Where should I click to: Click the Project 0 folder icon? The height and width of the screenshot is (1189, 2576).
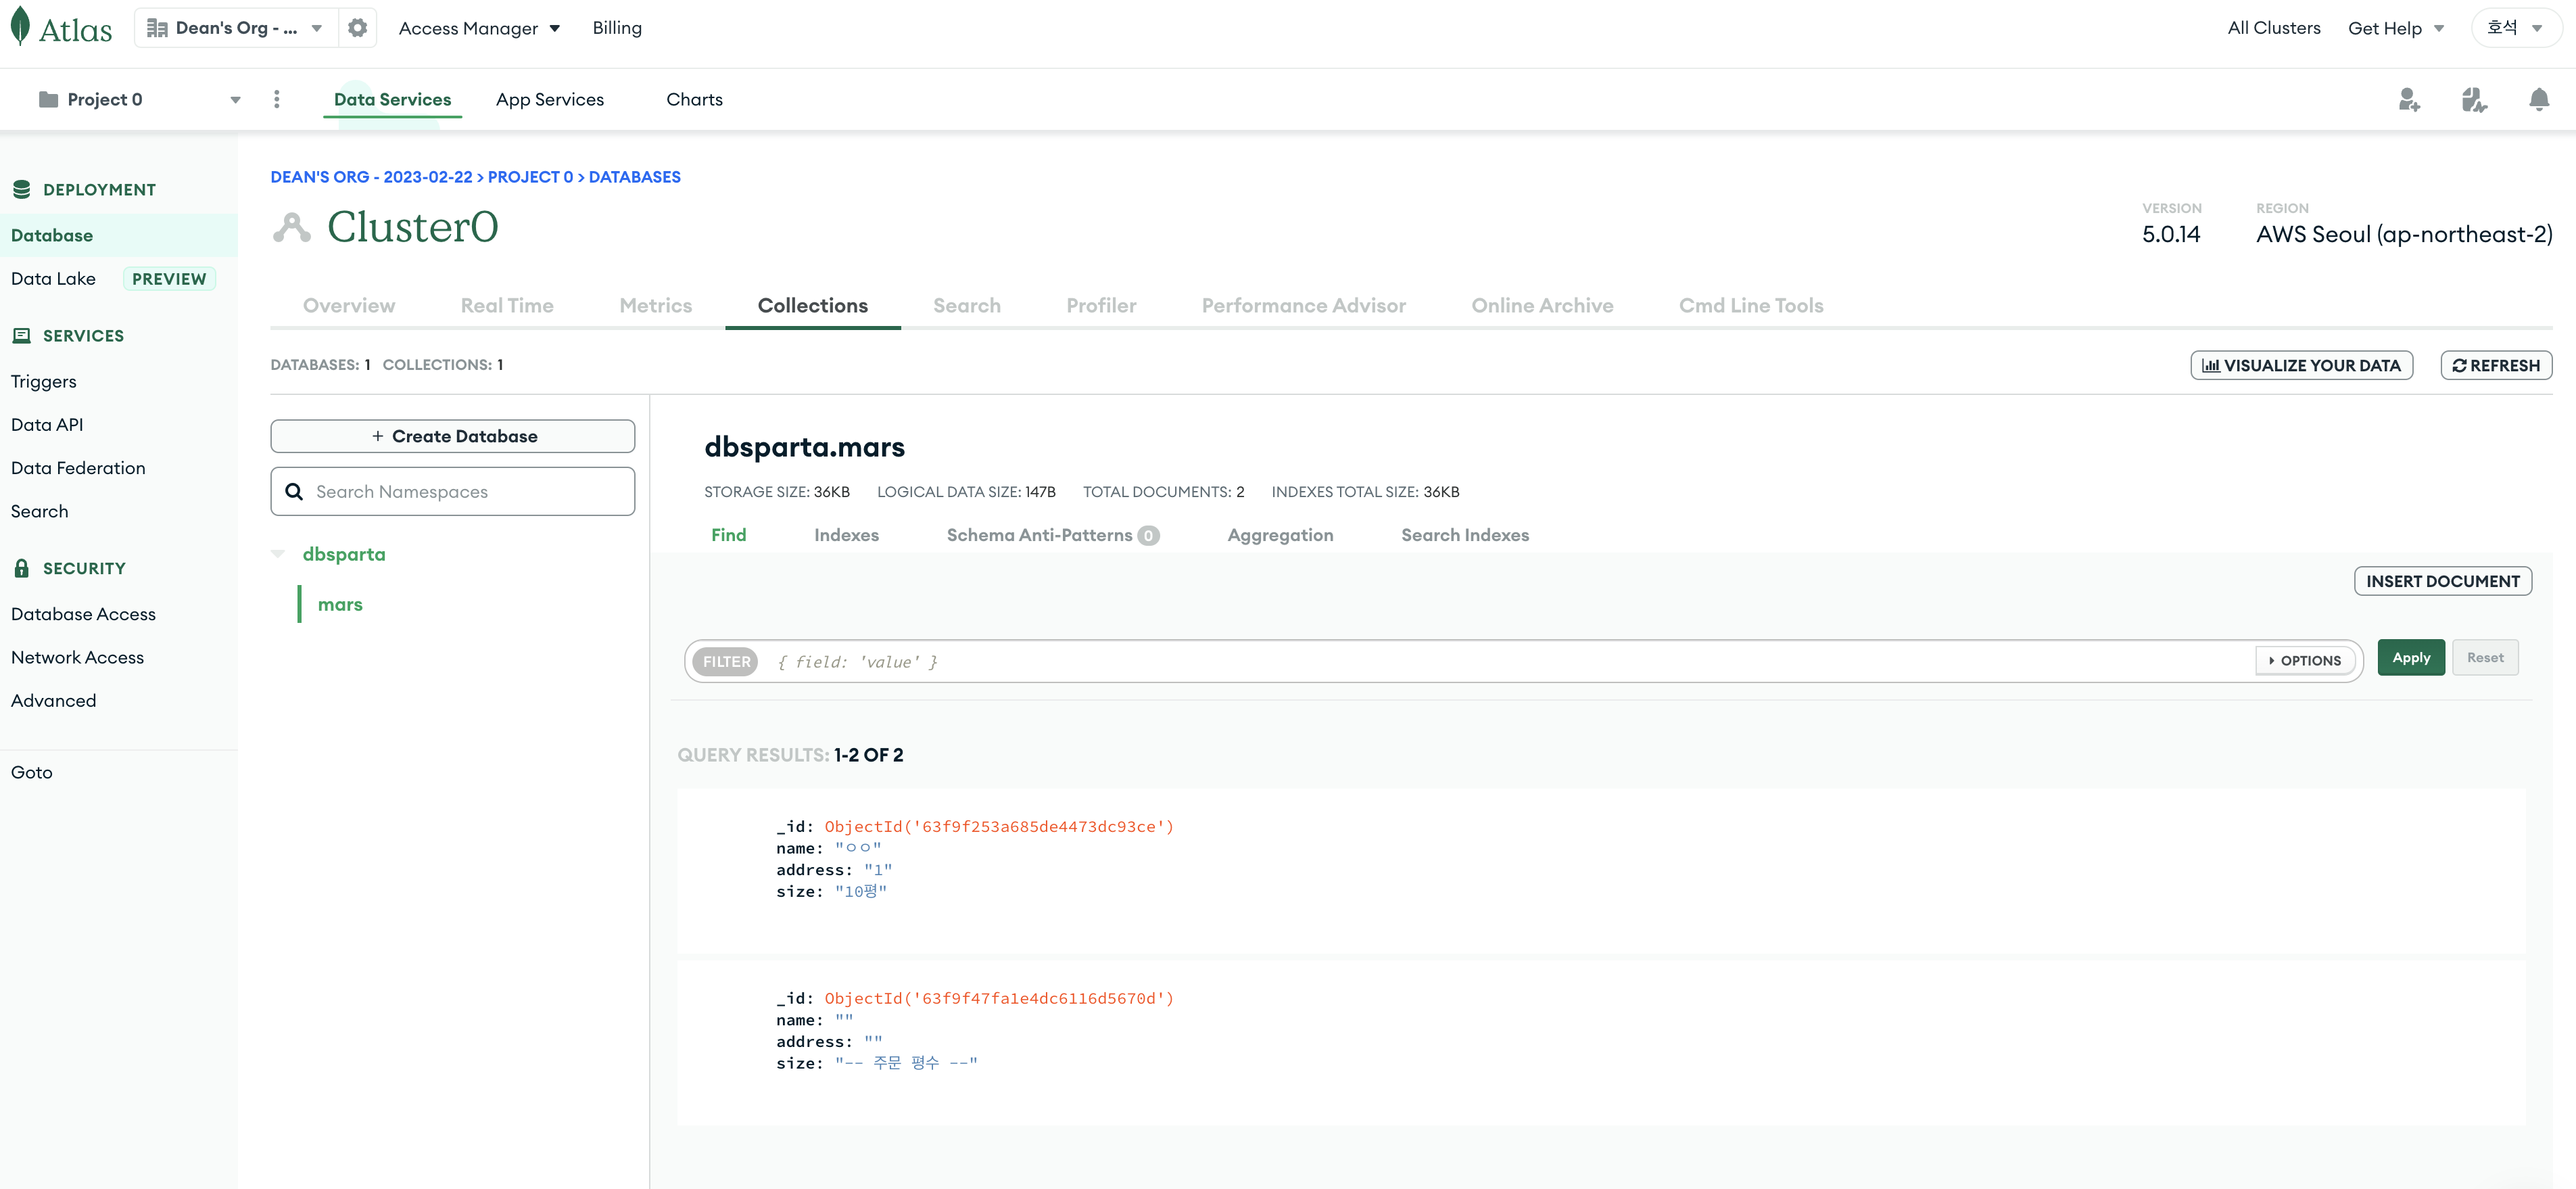pyautogui.click(x=48, y=99)
